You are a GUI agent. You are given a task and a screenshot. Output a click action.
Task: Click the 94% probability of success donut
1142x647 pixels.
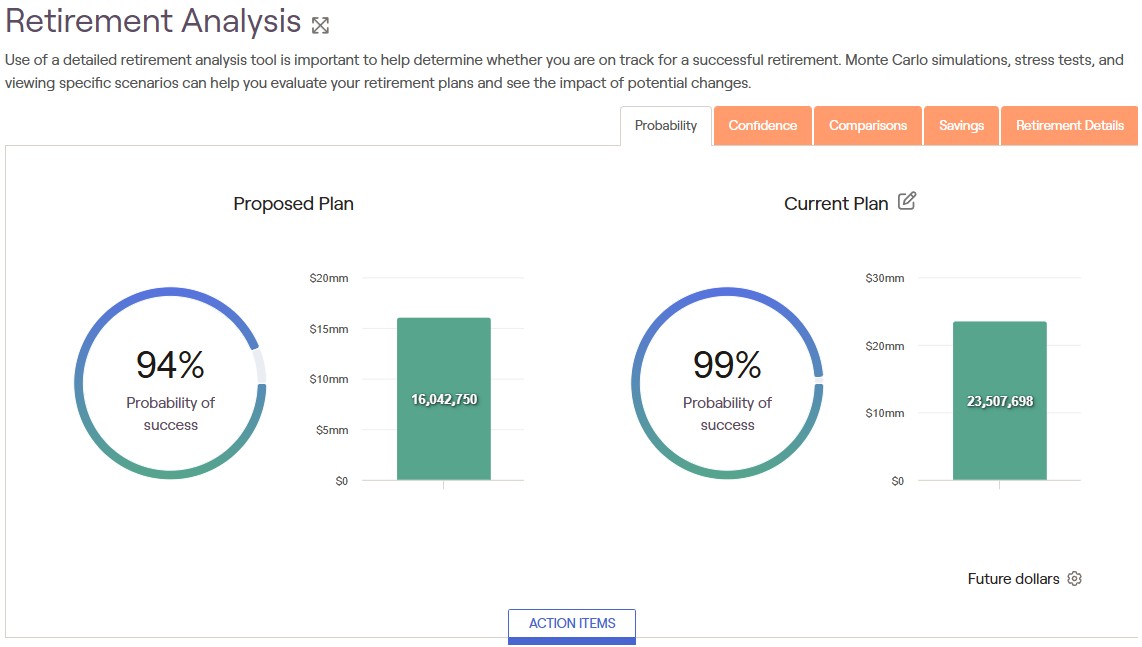pos(170,383)
